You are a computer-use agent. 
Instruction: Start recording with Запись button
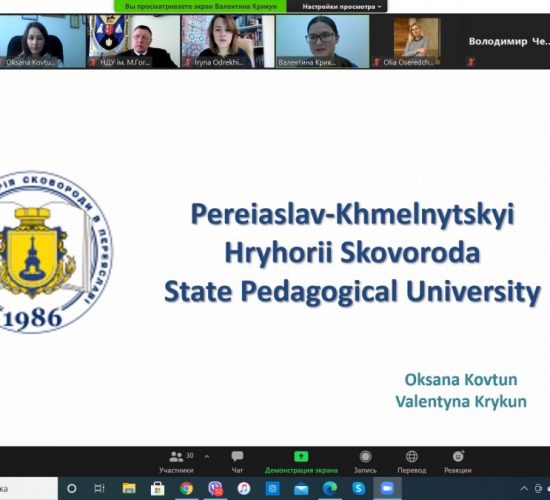[x=365, y=462]
